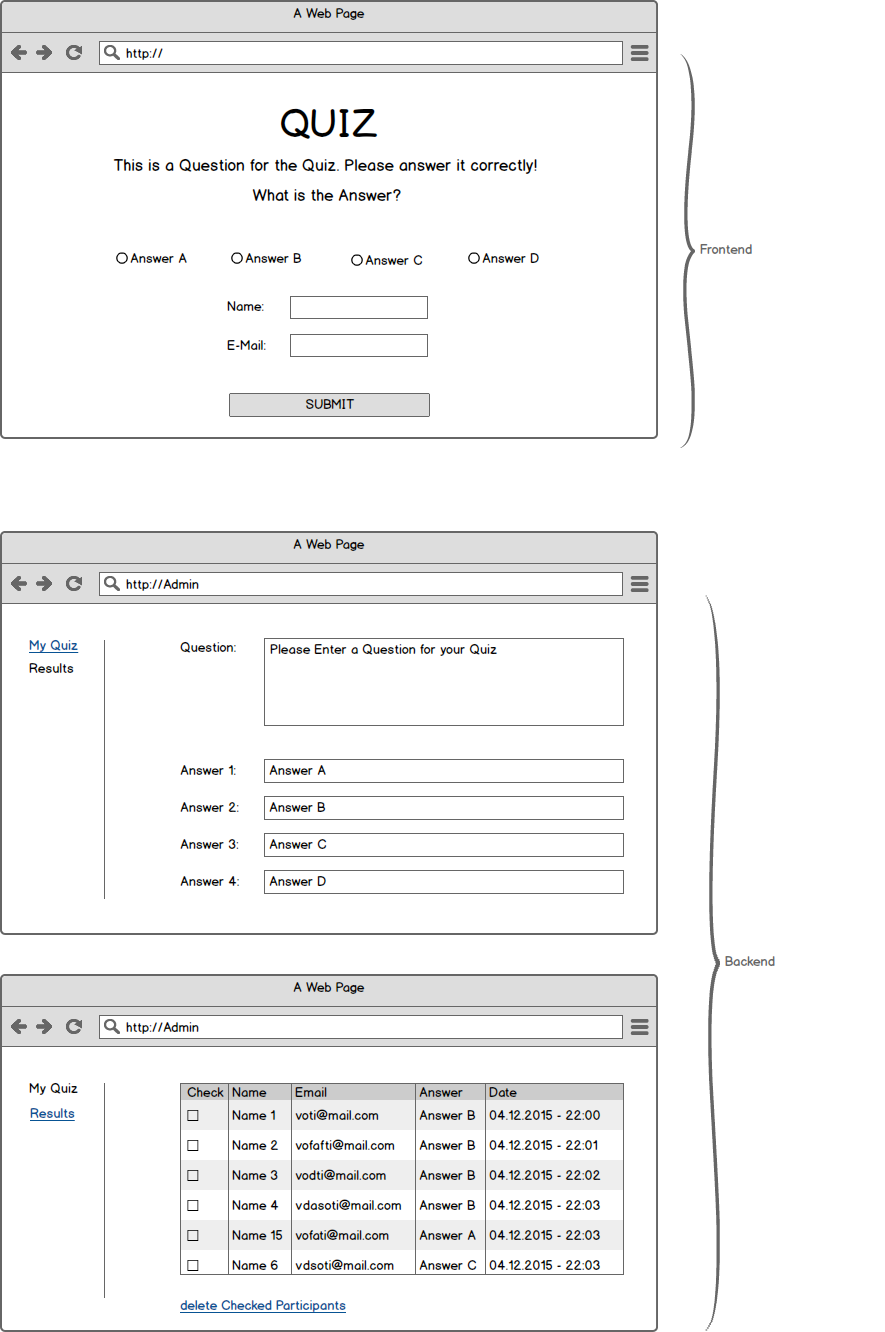885x1332 pixels.
Task: Click forward arrow in the Question editor browser
Action: 44,584
